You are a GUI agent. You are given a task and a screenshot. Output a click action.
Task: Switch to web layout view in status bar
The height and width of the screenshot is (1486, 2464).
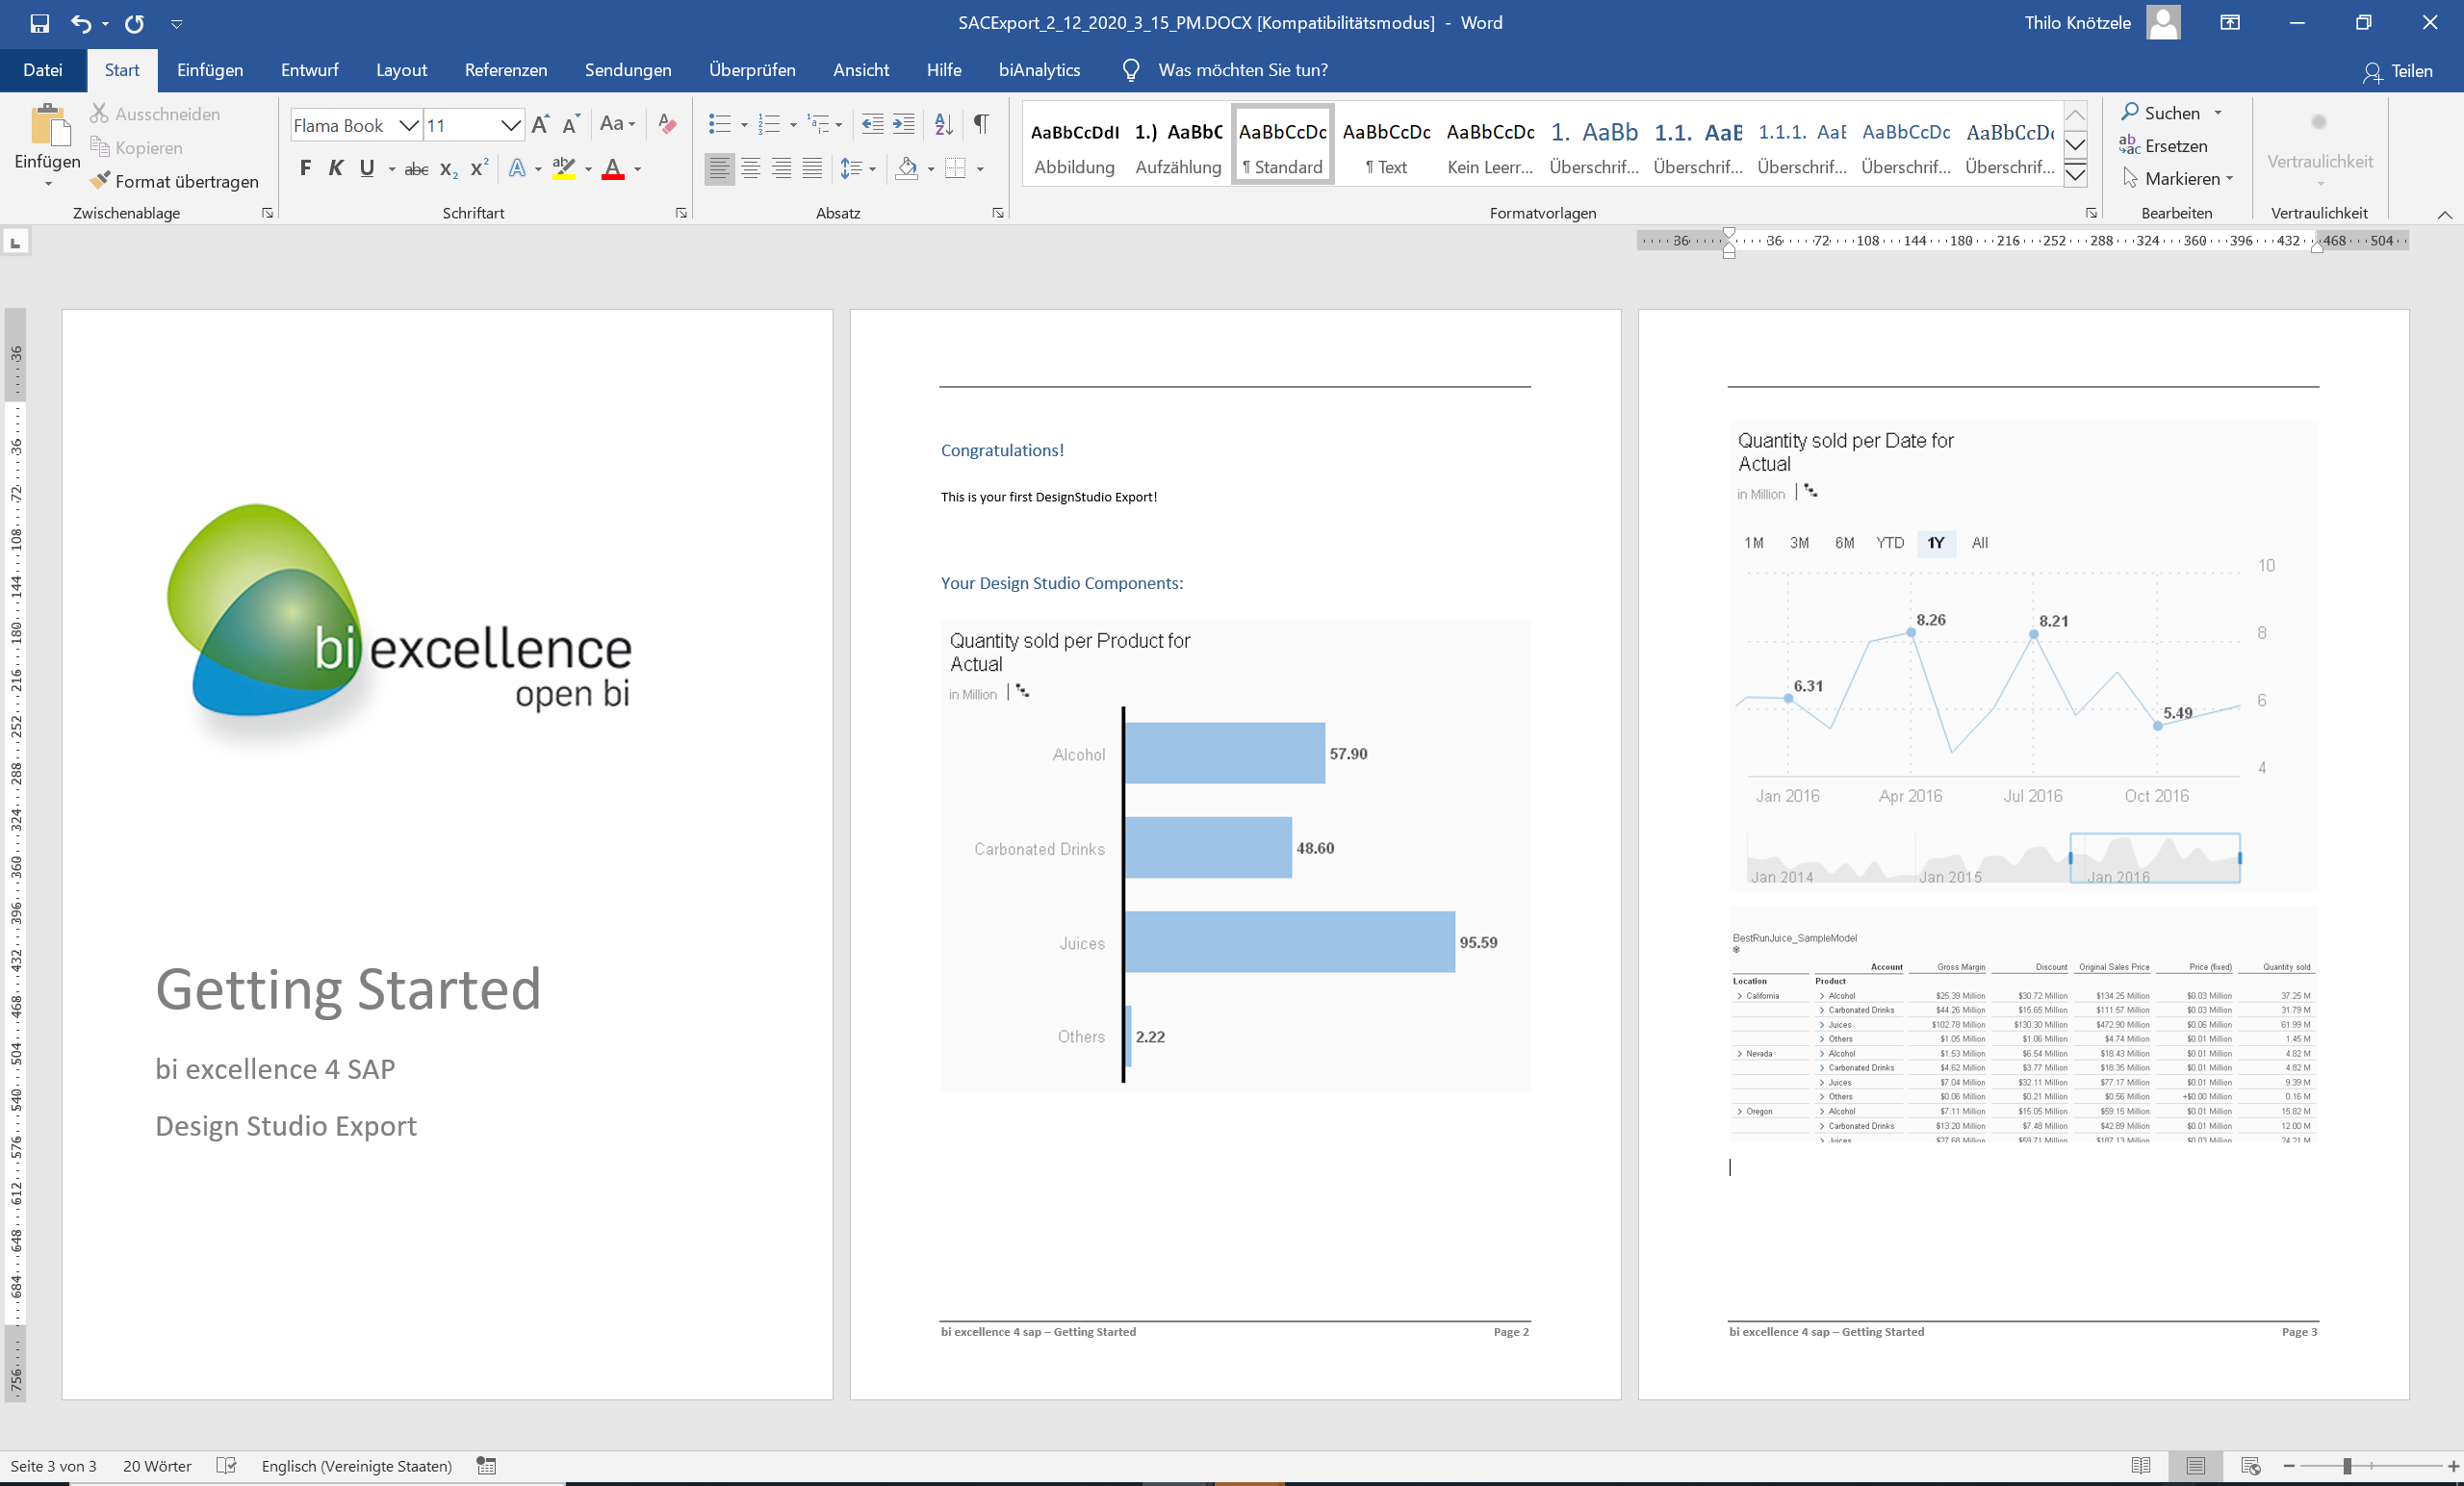2251,1466
